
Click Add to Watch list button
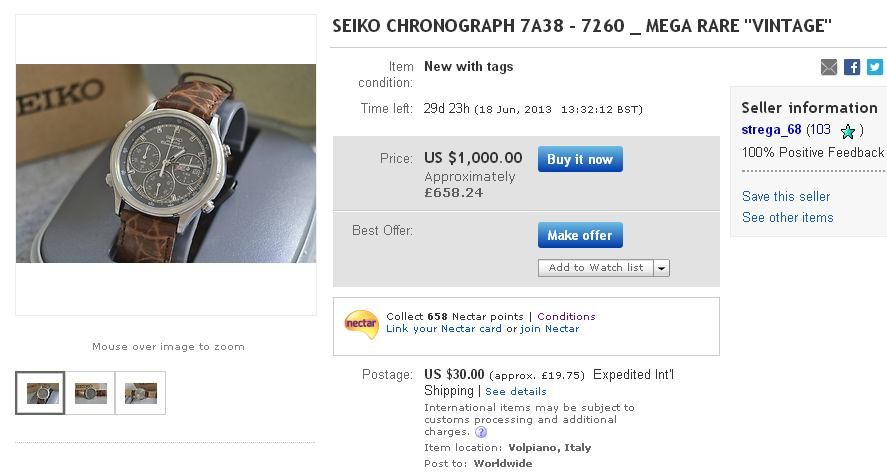tap(595, 268)
